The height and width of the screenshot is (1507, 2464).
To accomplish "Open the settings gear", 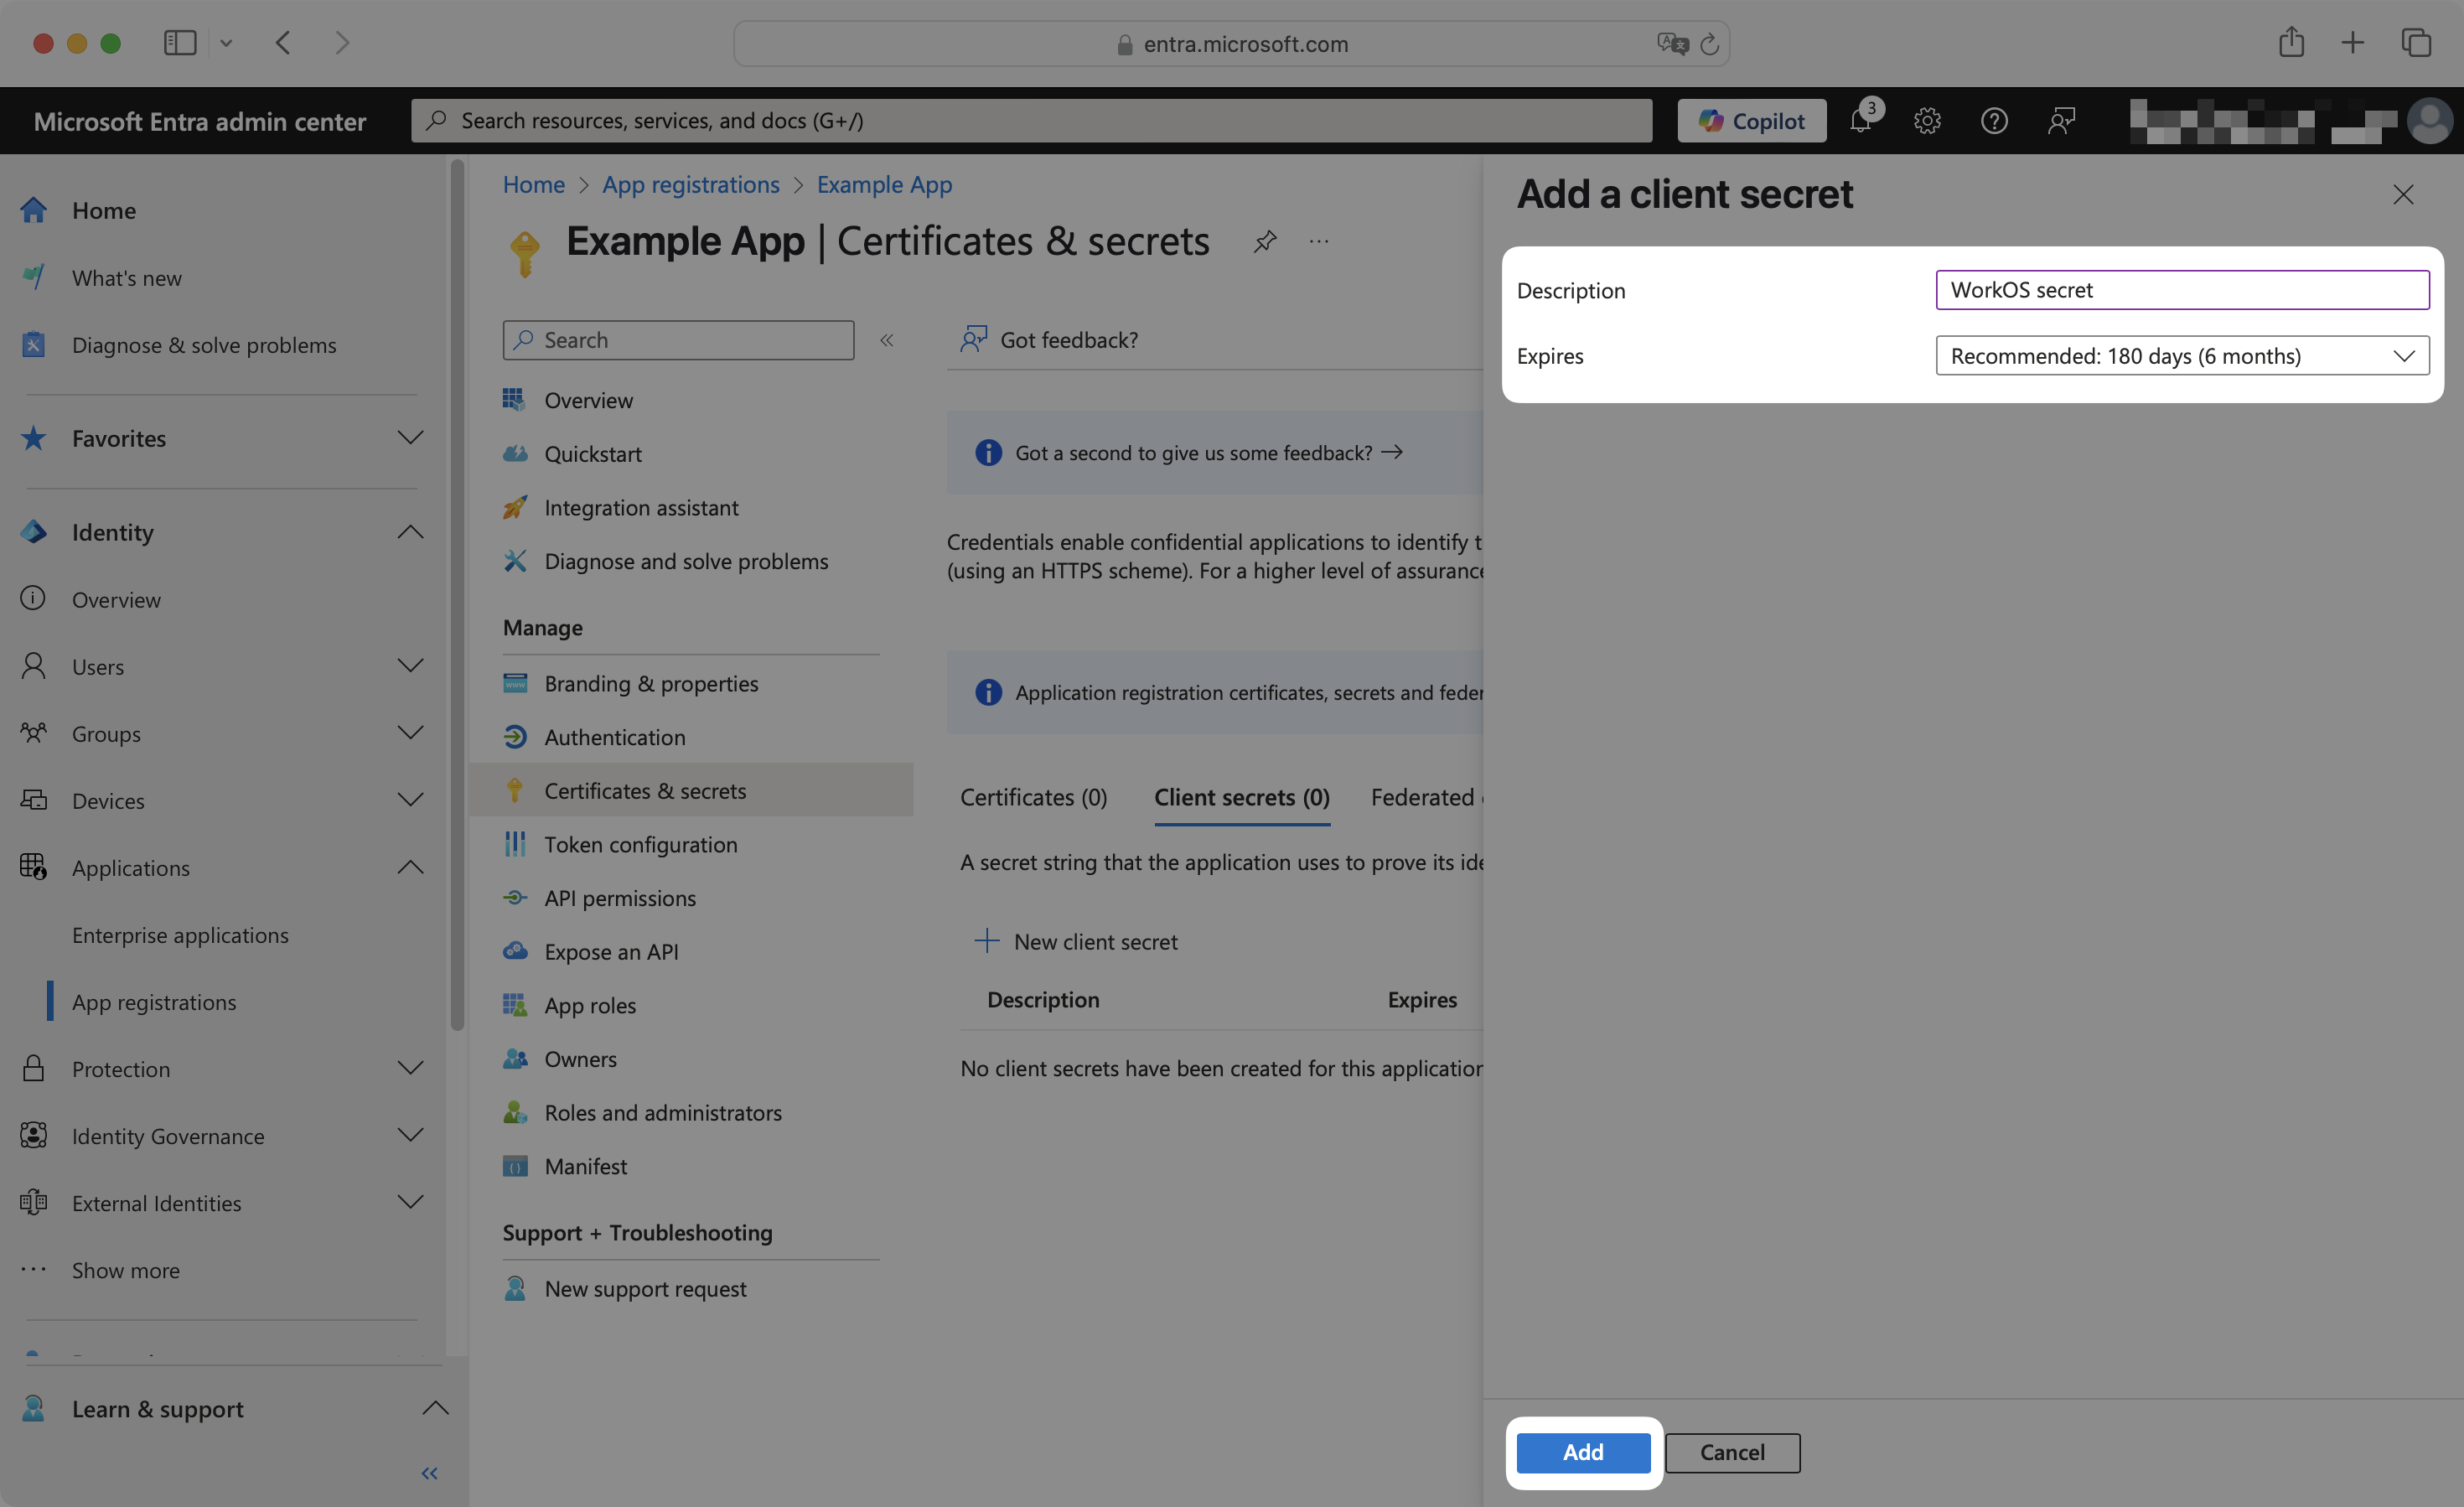I will pos(1927,120).
